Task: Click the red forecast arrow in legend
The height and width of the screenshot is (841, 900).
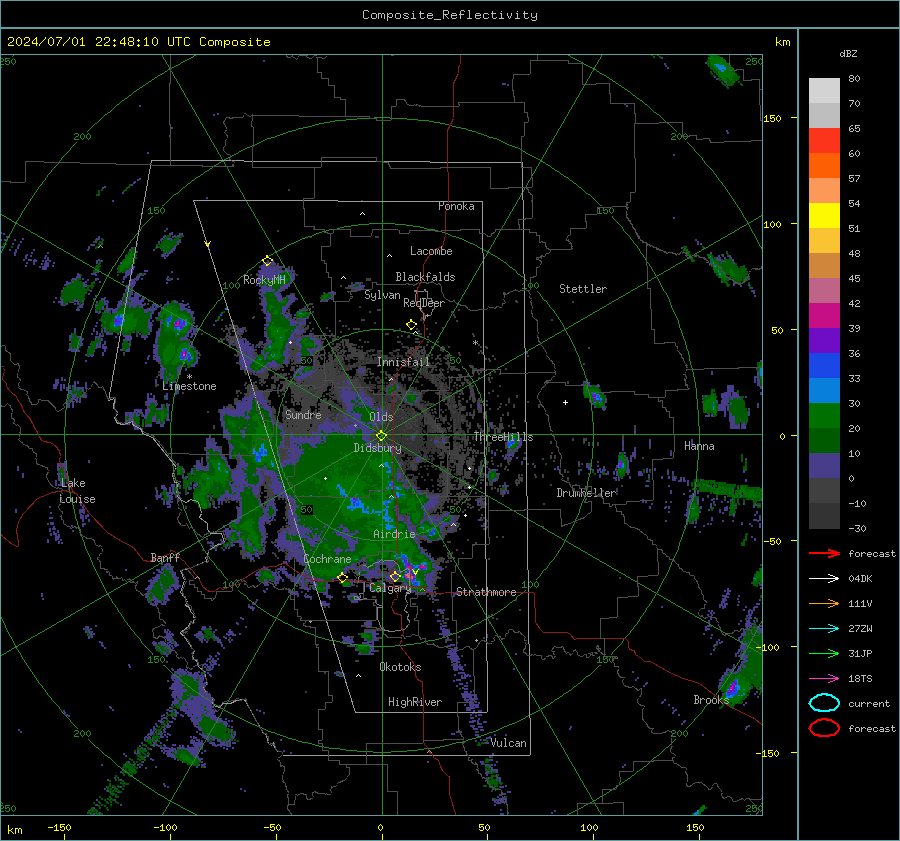Action: click(824, 553)
